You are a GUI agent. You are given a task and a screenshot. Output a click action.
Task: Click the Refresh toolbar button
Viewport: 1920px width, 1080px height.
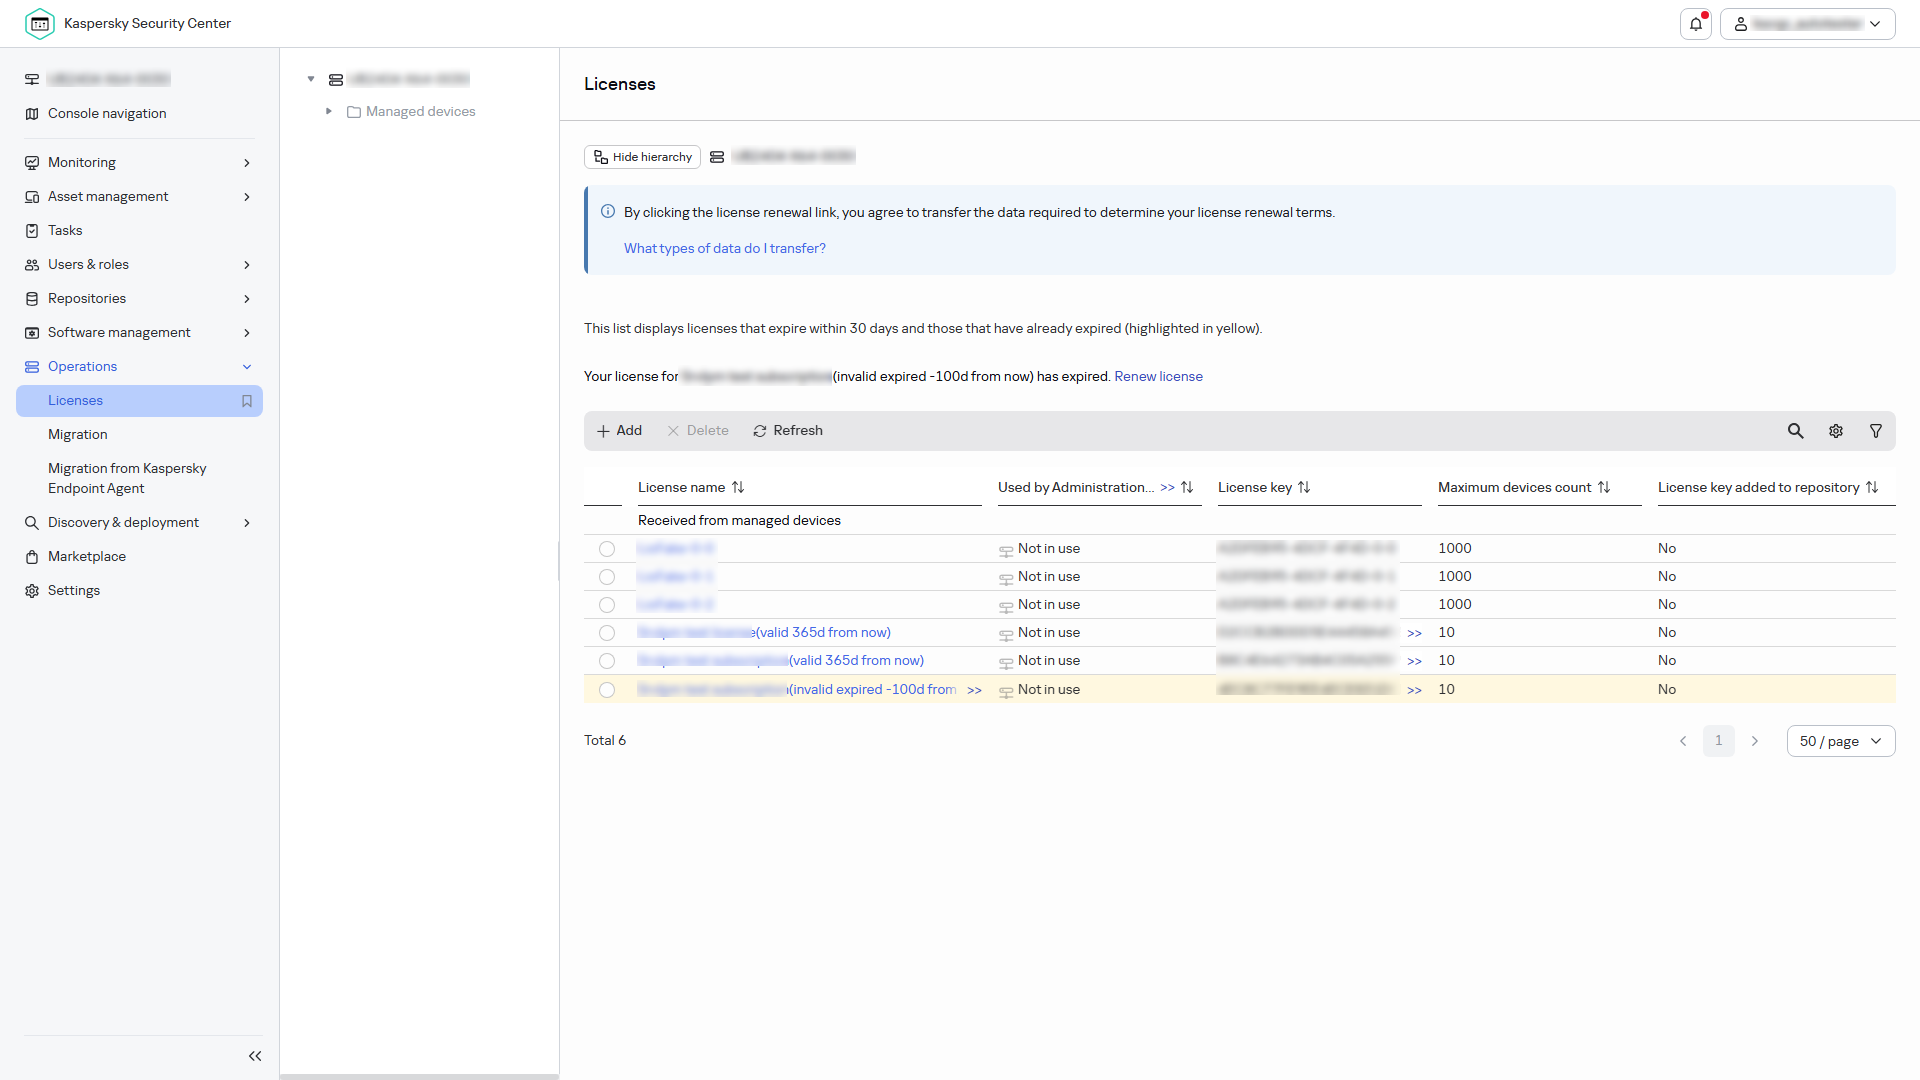coord(788,431)
